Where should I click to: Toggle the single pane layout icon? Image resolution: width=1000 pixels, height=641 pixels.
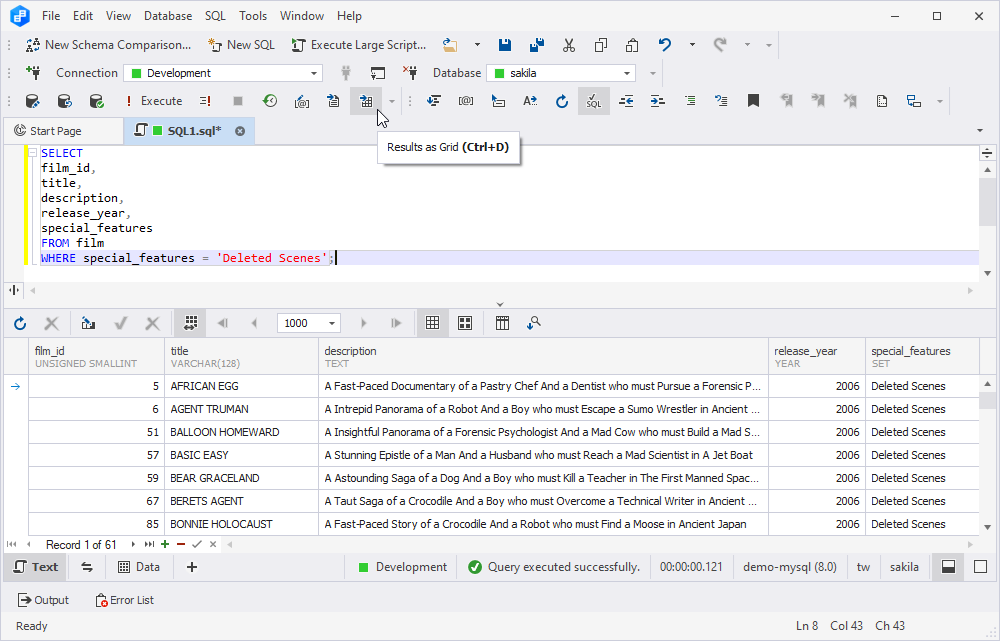pyautogui.click(x=980, y=566)
